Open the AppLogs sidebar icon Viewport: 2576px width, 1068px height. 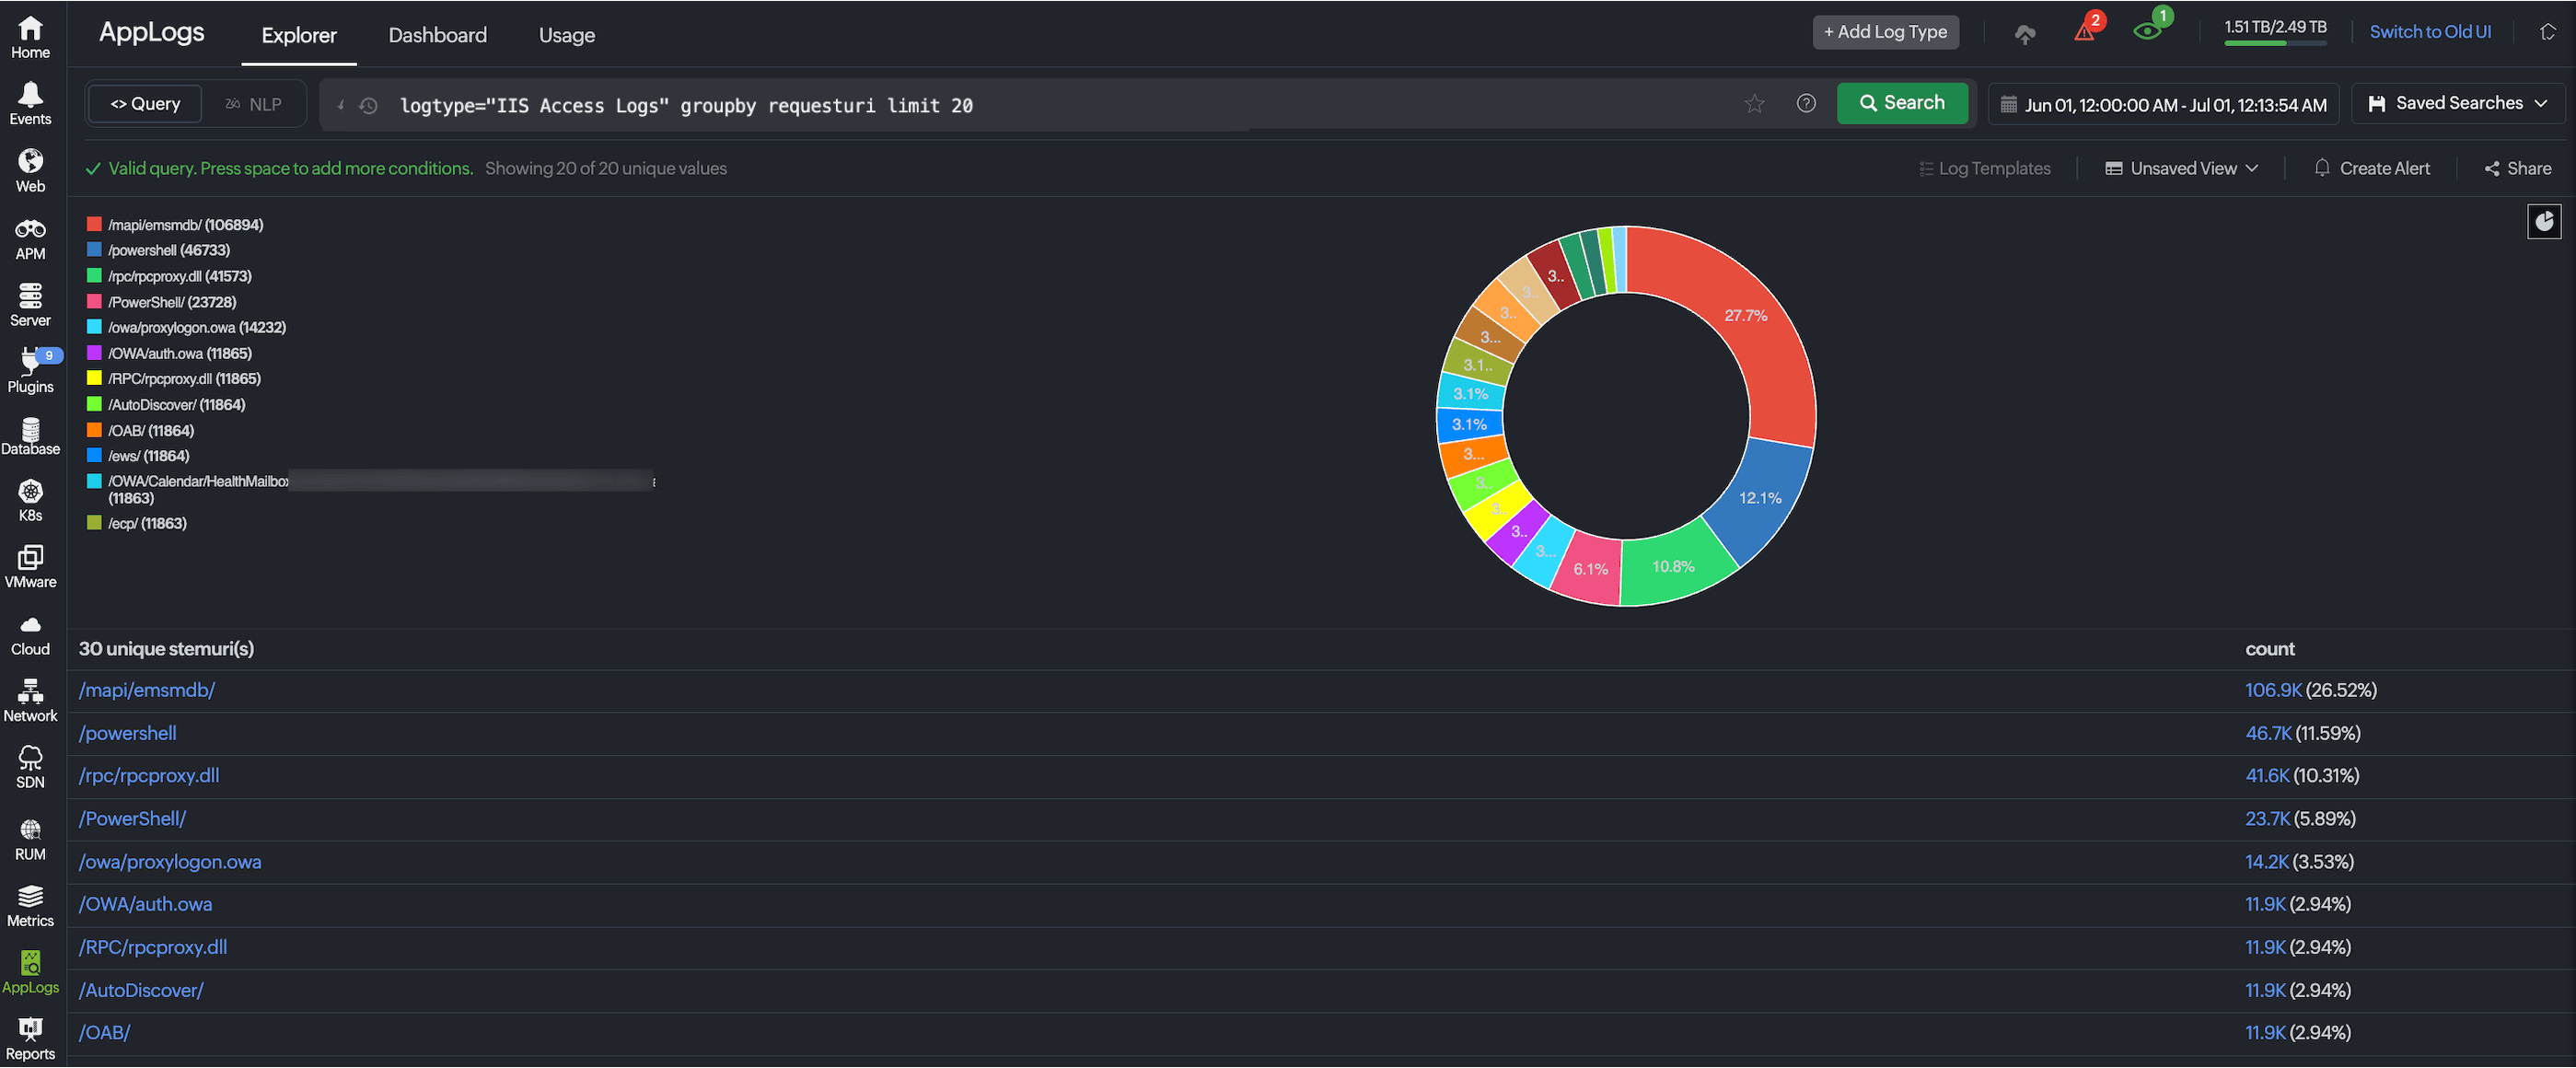click(30, 973)
